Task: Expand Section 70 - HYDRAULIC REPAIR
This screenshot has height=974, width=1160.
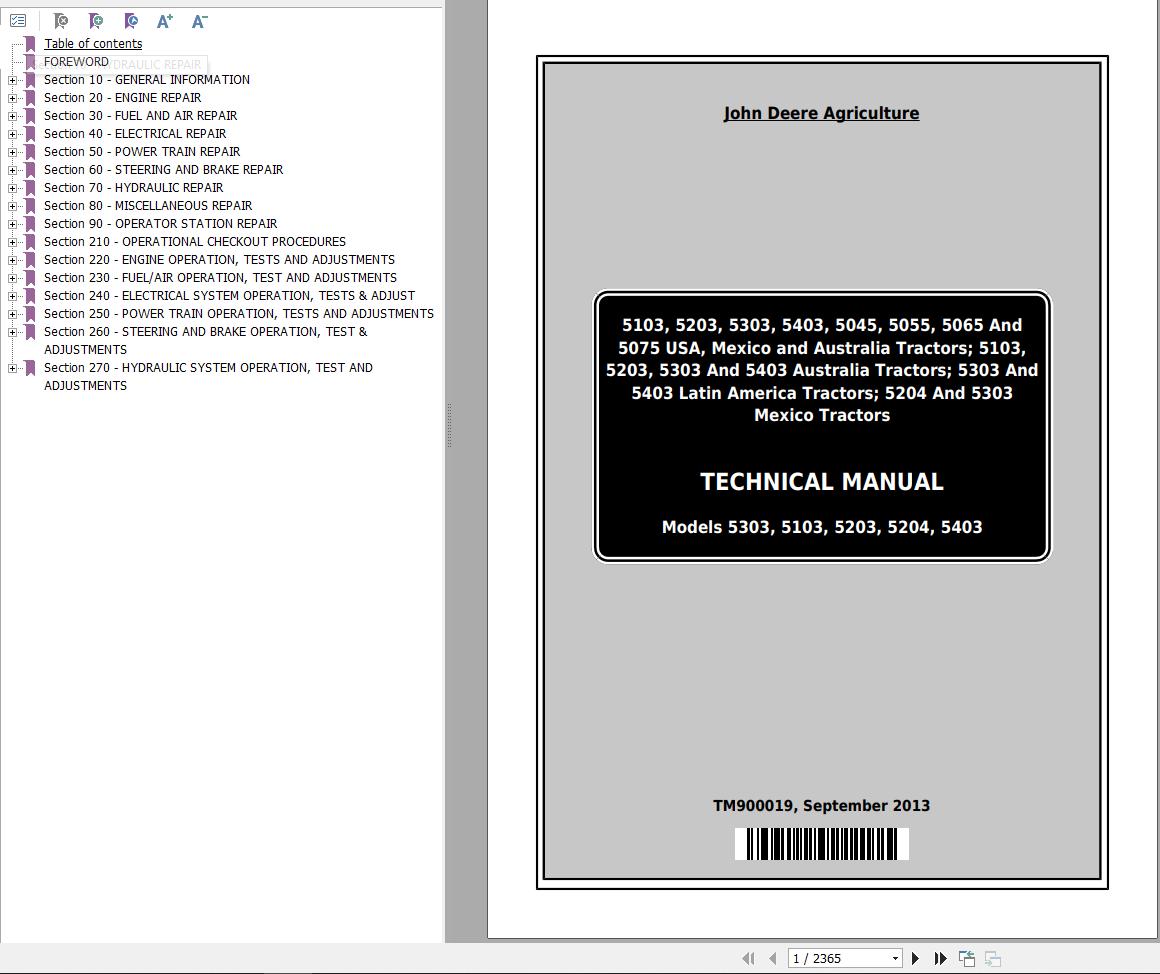Action: (x=12, y=188)
